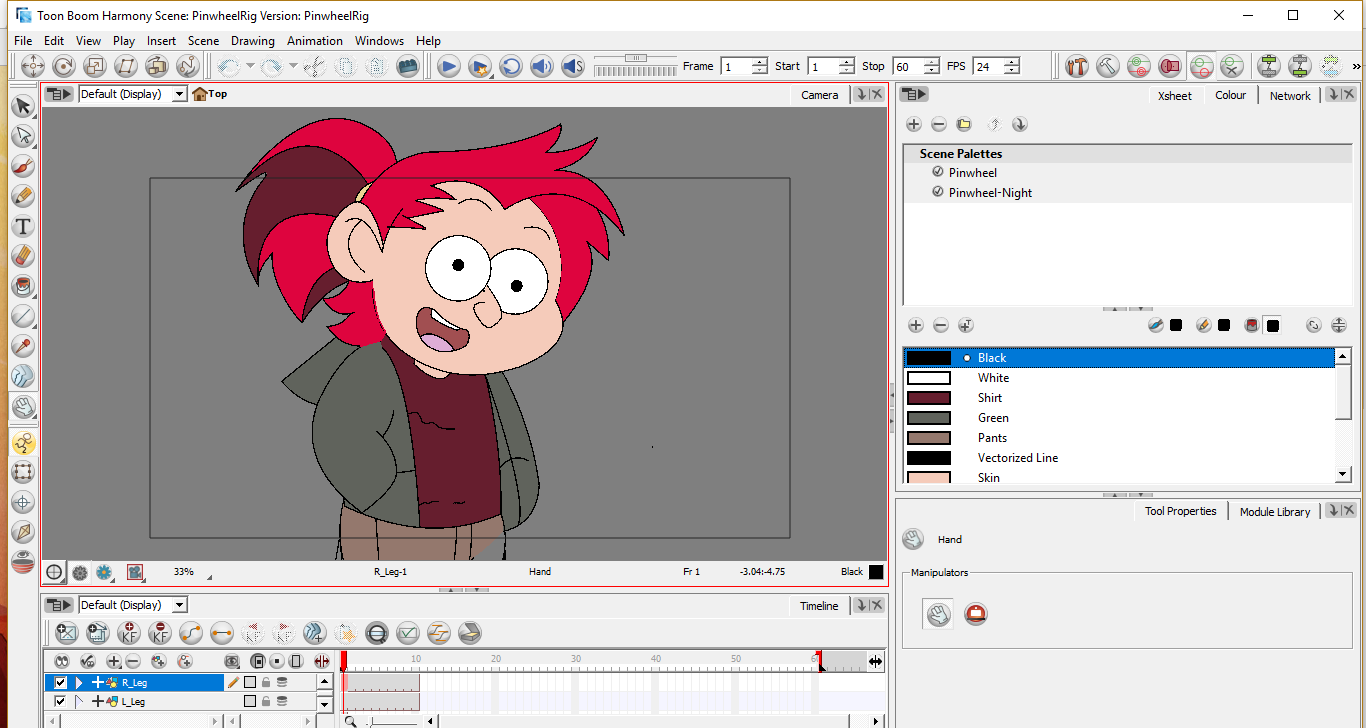1366x728 pixels.
Task: Click the paint colour icon above swatch list
Action: pos(1250,325)
